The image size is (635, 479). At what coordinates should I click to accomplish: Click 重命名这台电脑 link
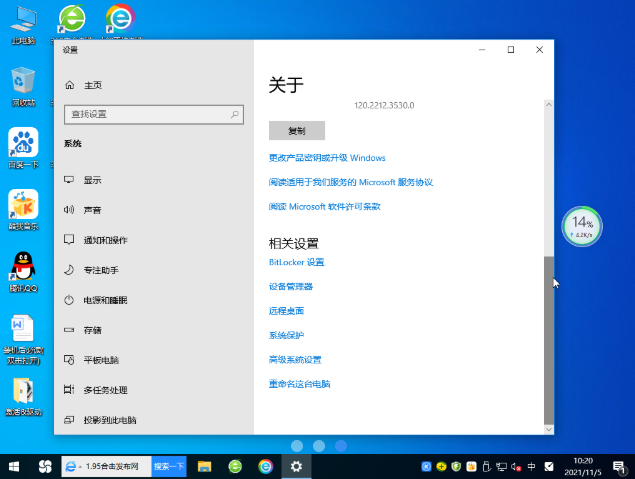(x=299, y=384)
